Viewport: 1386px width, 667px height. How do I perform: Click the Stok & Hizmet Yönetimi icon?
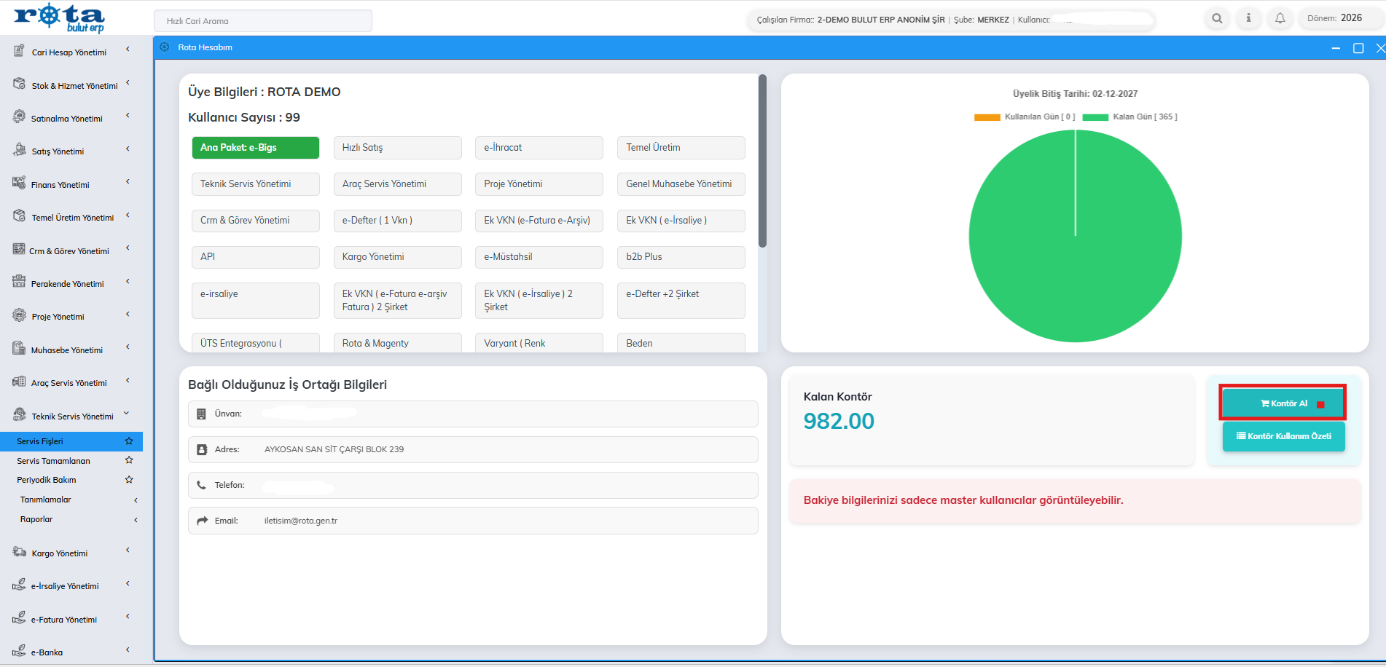click(x=19, y=85)
